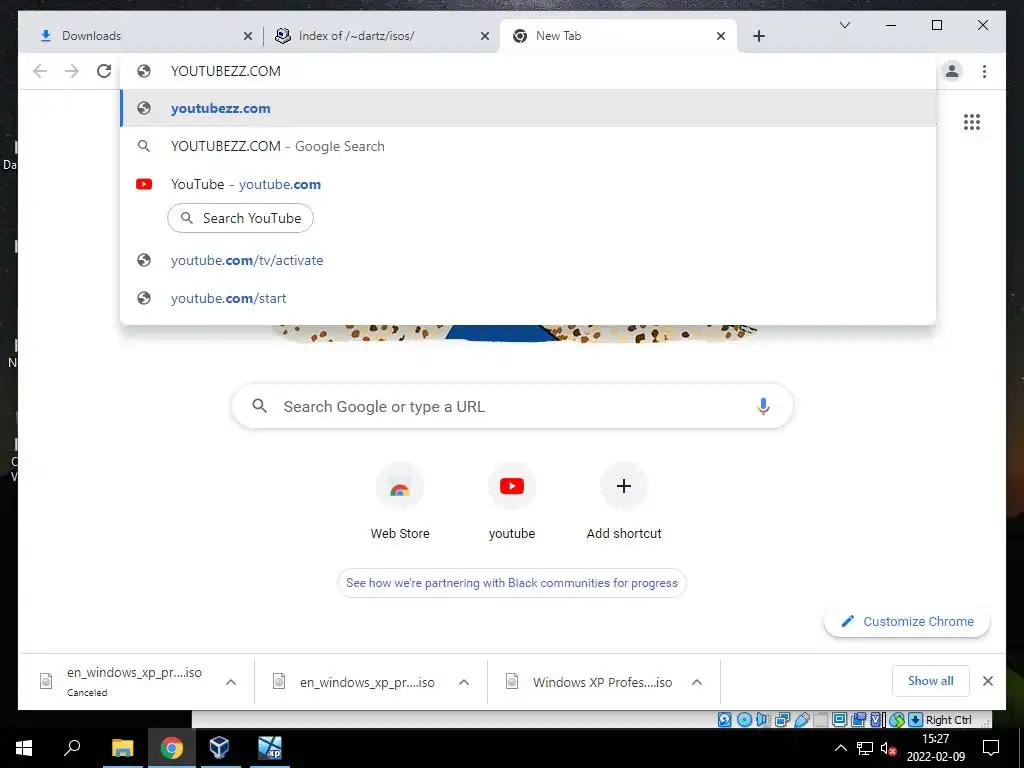Click the VirtualBox optical disc status icon
Image resolution: width=1024 pixels, height=768 pixels.
tap(744, 720)
